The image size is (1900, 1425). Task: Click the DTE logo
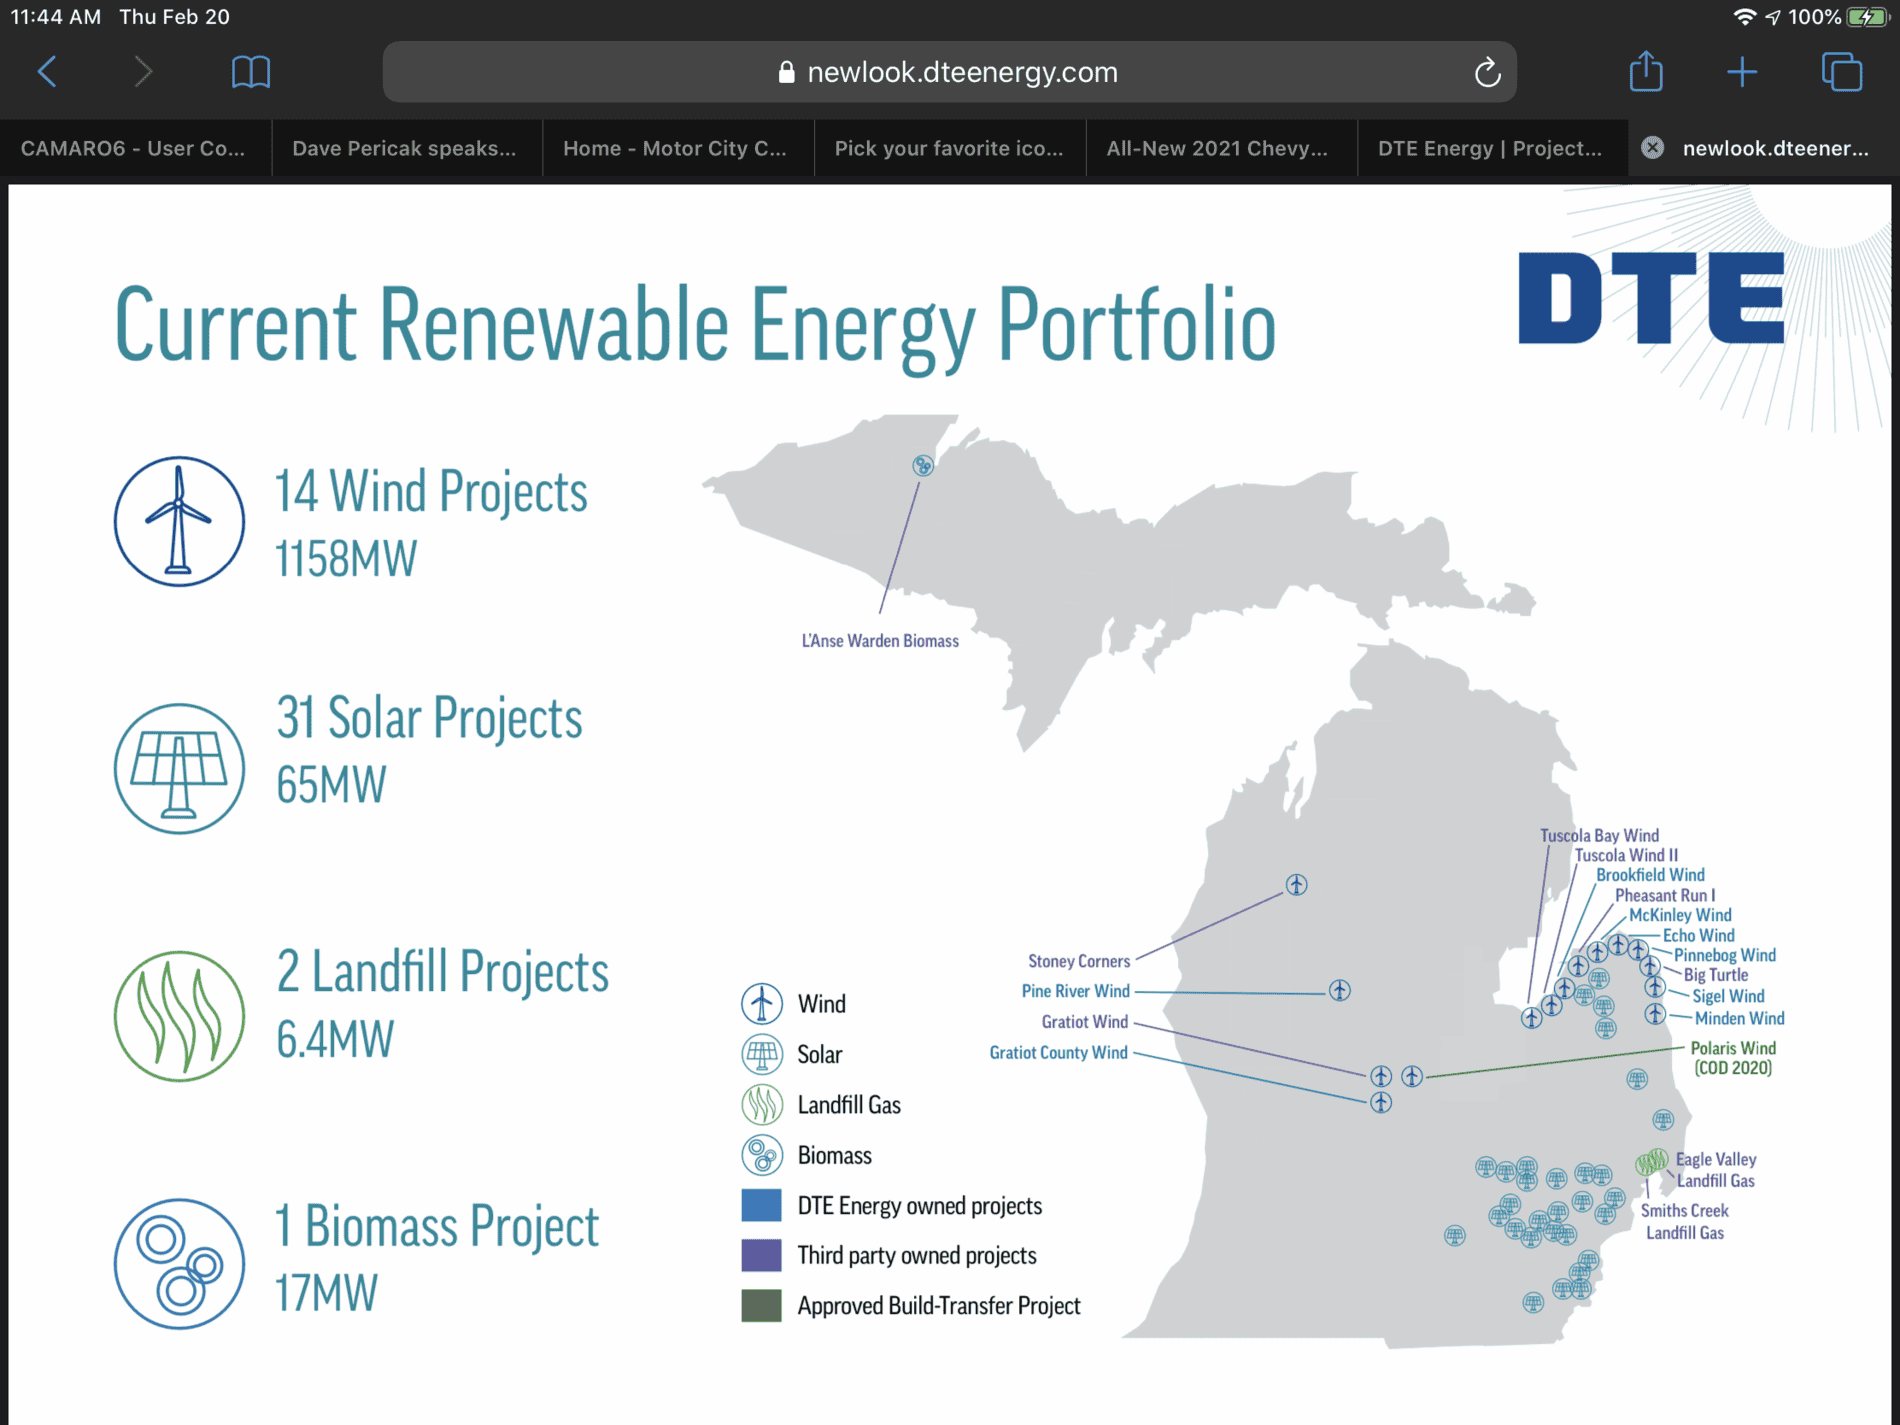coord(1652,298)
